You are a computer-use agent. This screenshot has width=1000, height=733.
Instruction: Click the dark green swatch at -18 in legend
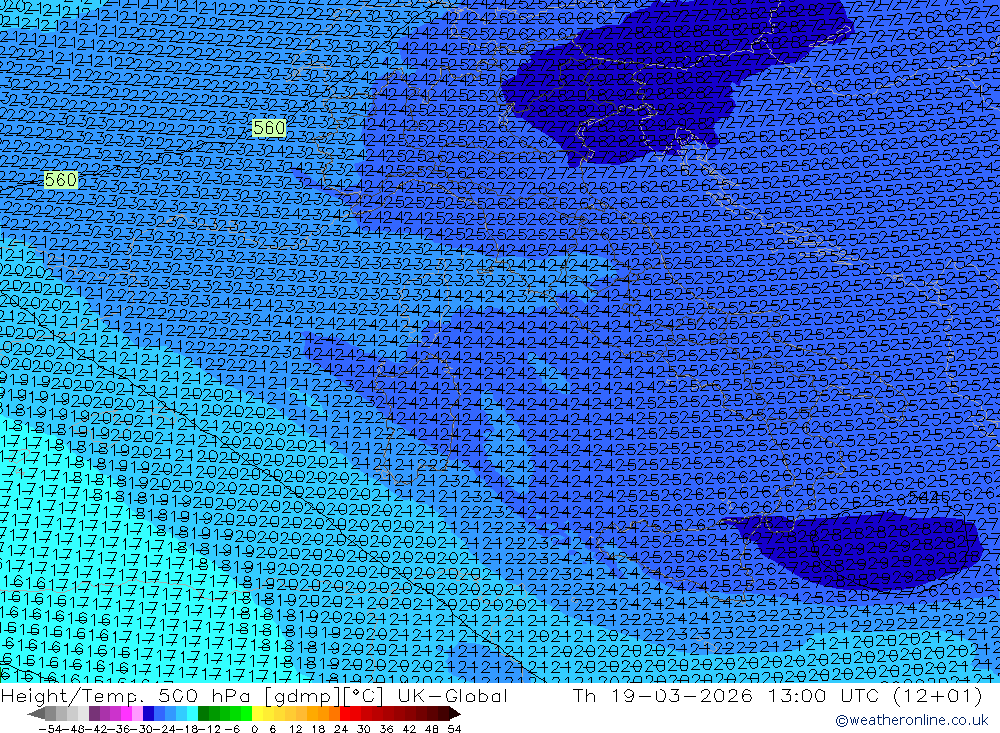point(203,714)
